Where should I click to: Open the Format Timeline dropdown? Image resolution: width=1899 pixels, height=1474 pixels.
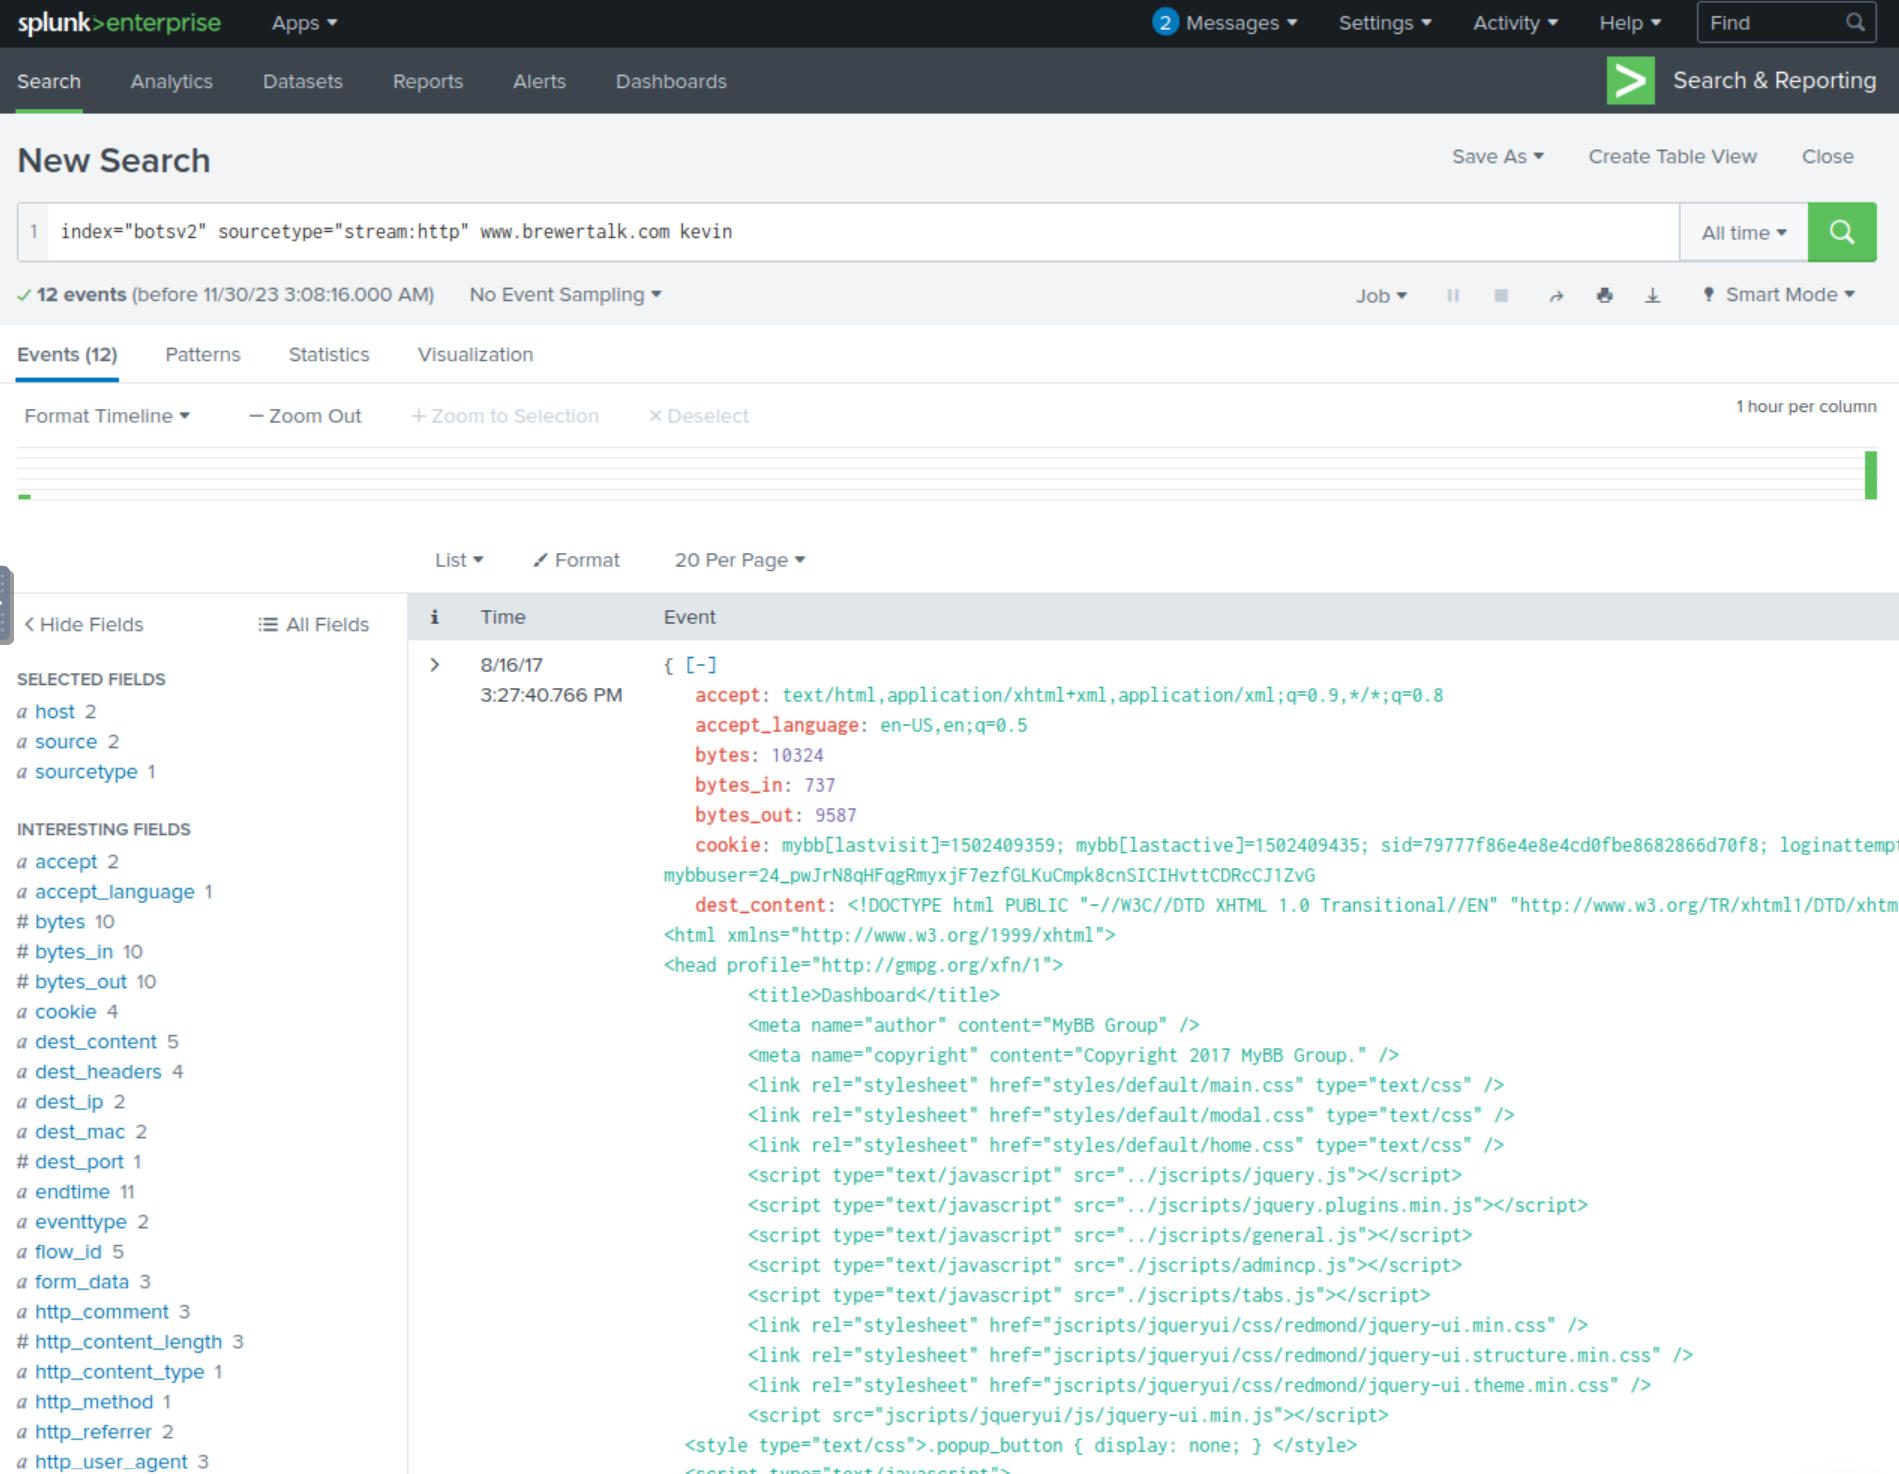(x=107, y=416)
